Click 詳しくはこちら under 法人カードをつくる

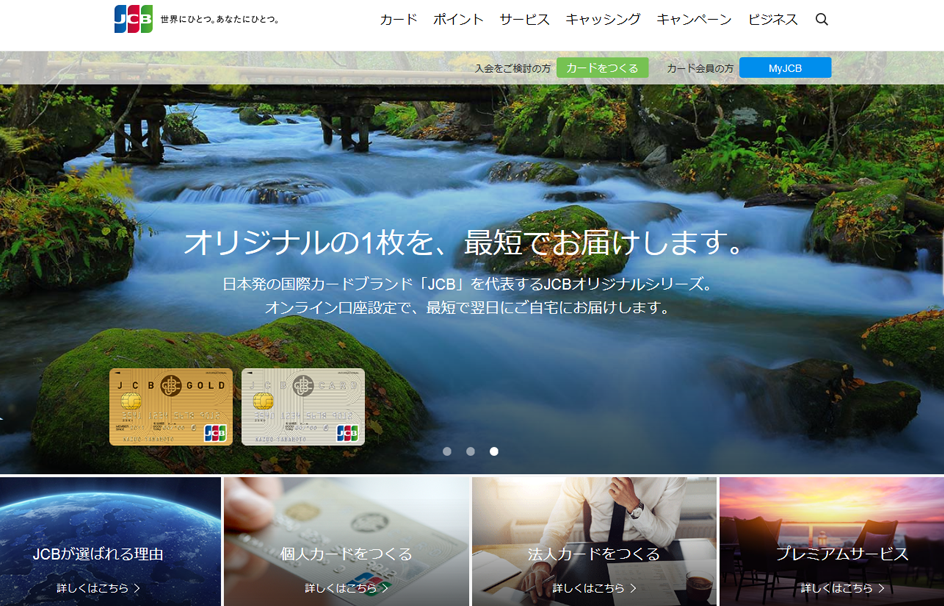click(x=594, y=588)
